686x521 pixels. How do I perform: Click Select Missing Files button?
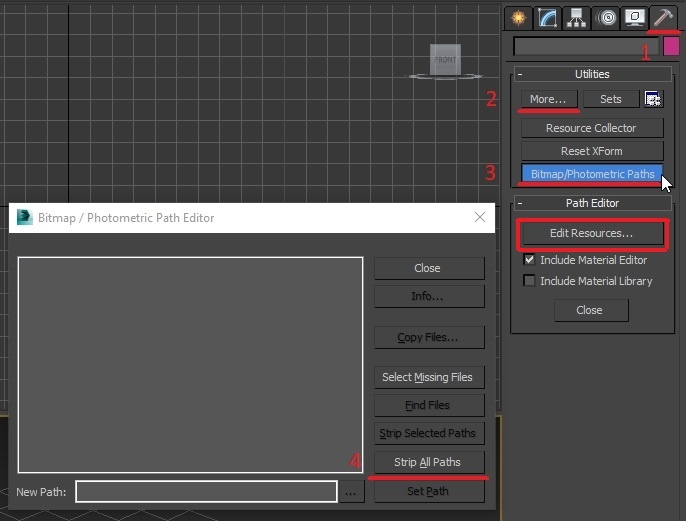(429, 377)
